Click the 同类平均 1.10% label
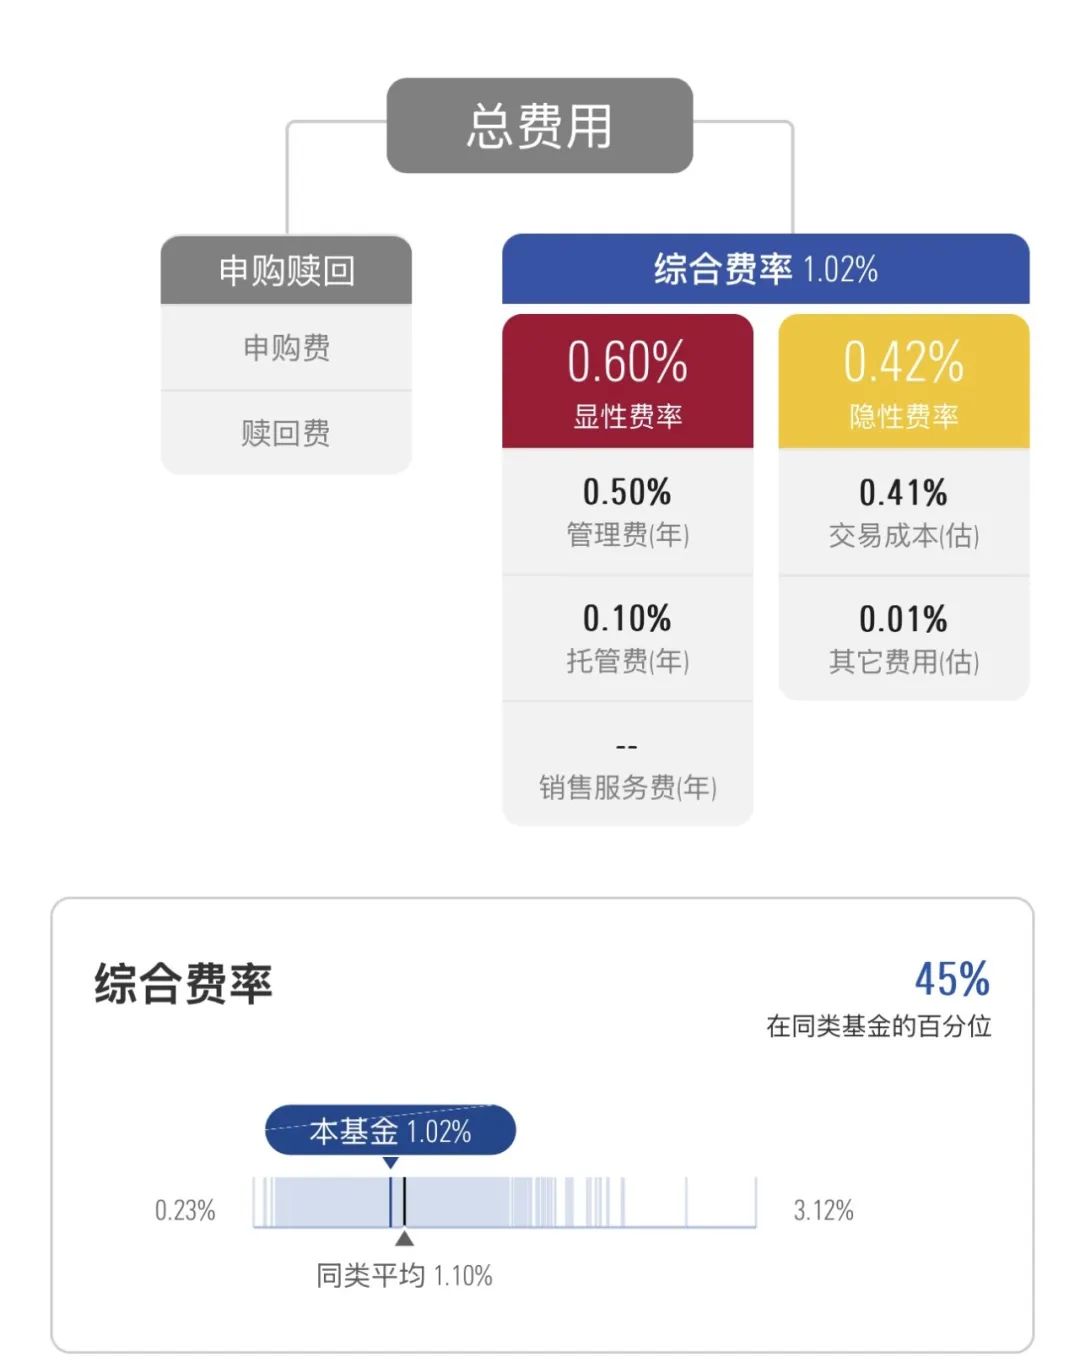1080x1368 pixels. [404, 1275]
